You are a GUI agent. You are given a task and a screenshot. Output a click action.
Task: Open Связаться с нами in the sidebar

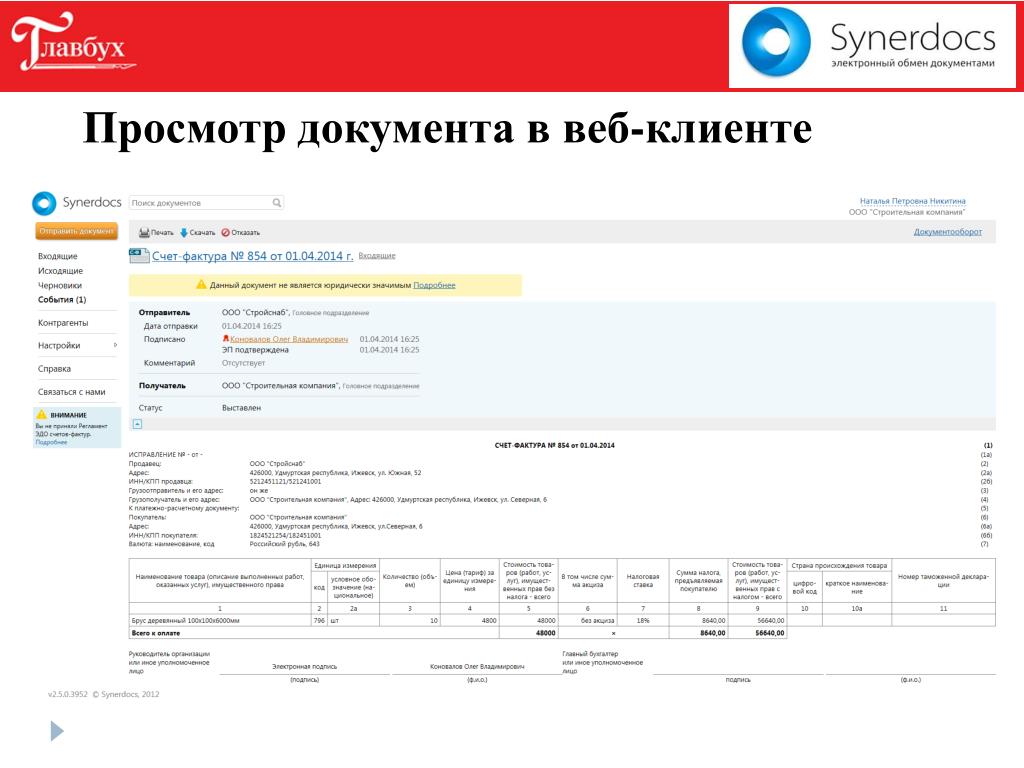71,392
